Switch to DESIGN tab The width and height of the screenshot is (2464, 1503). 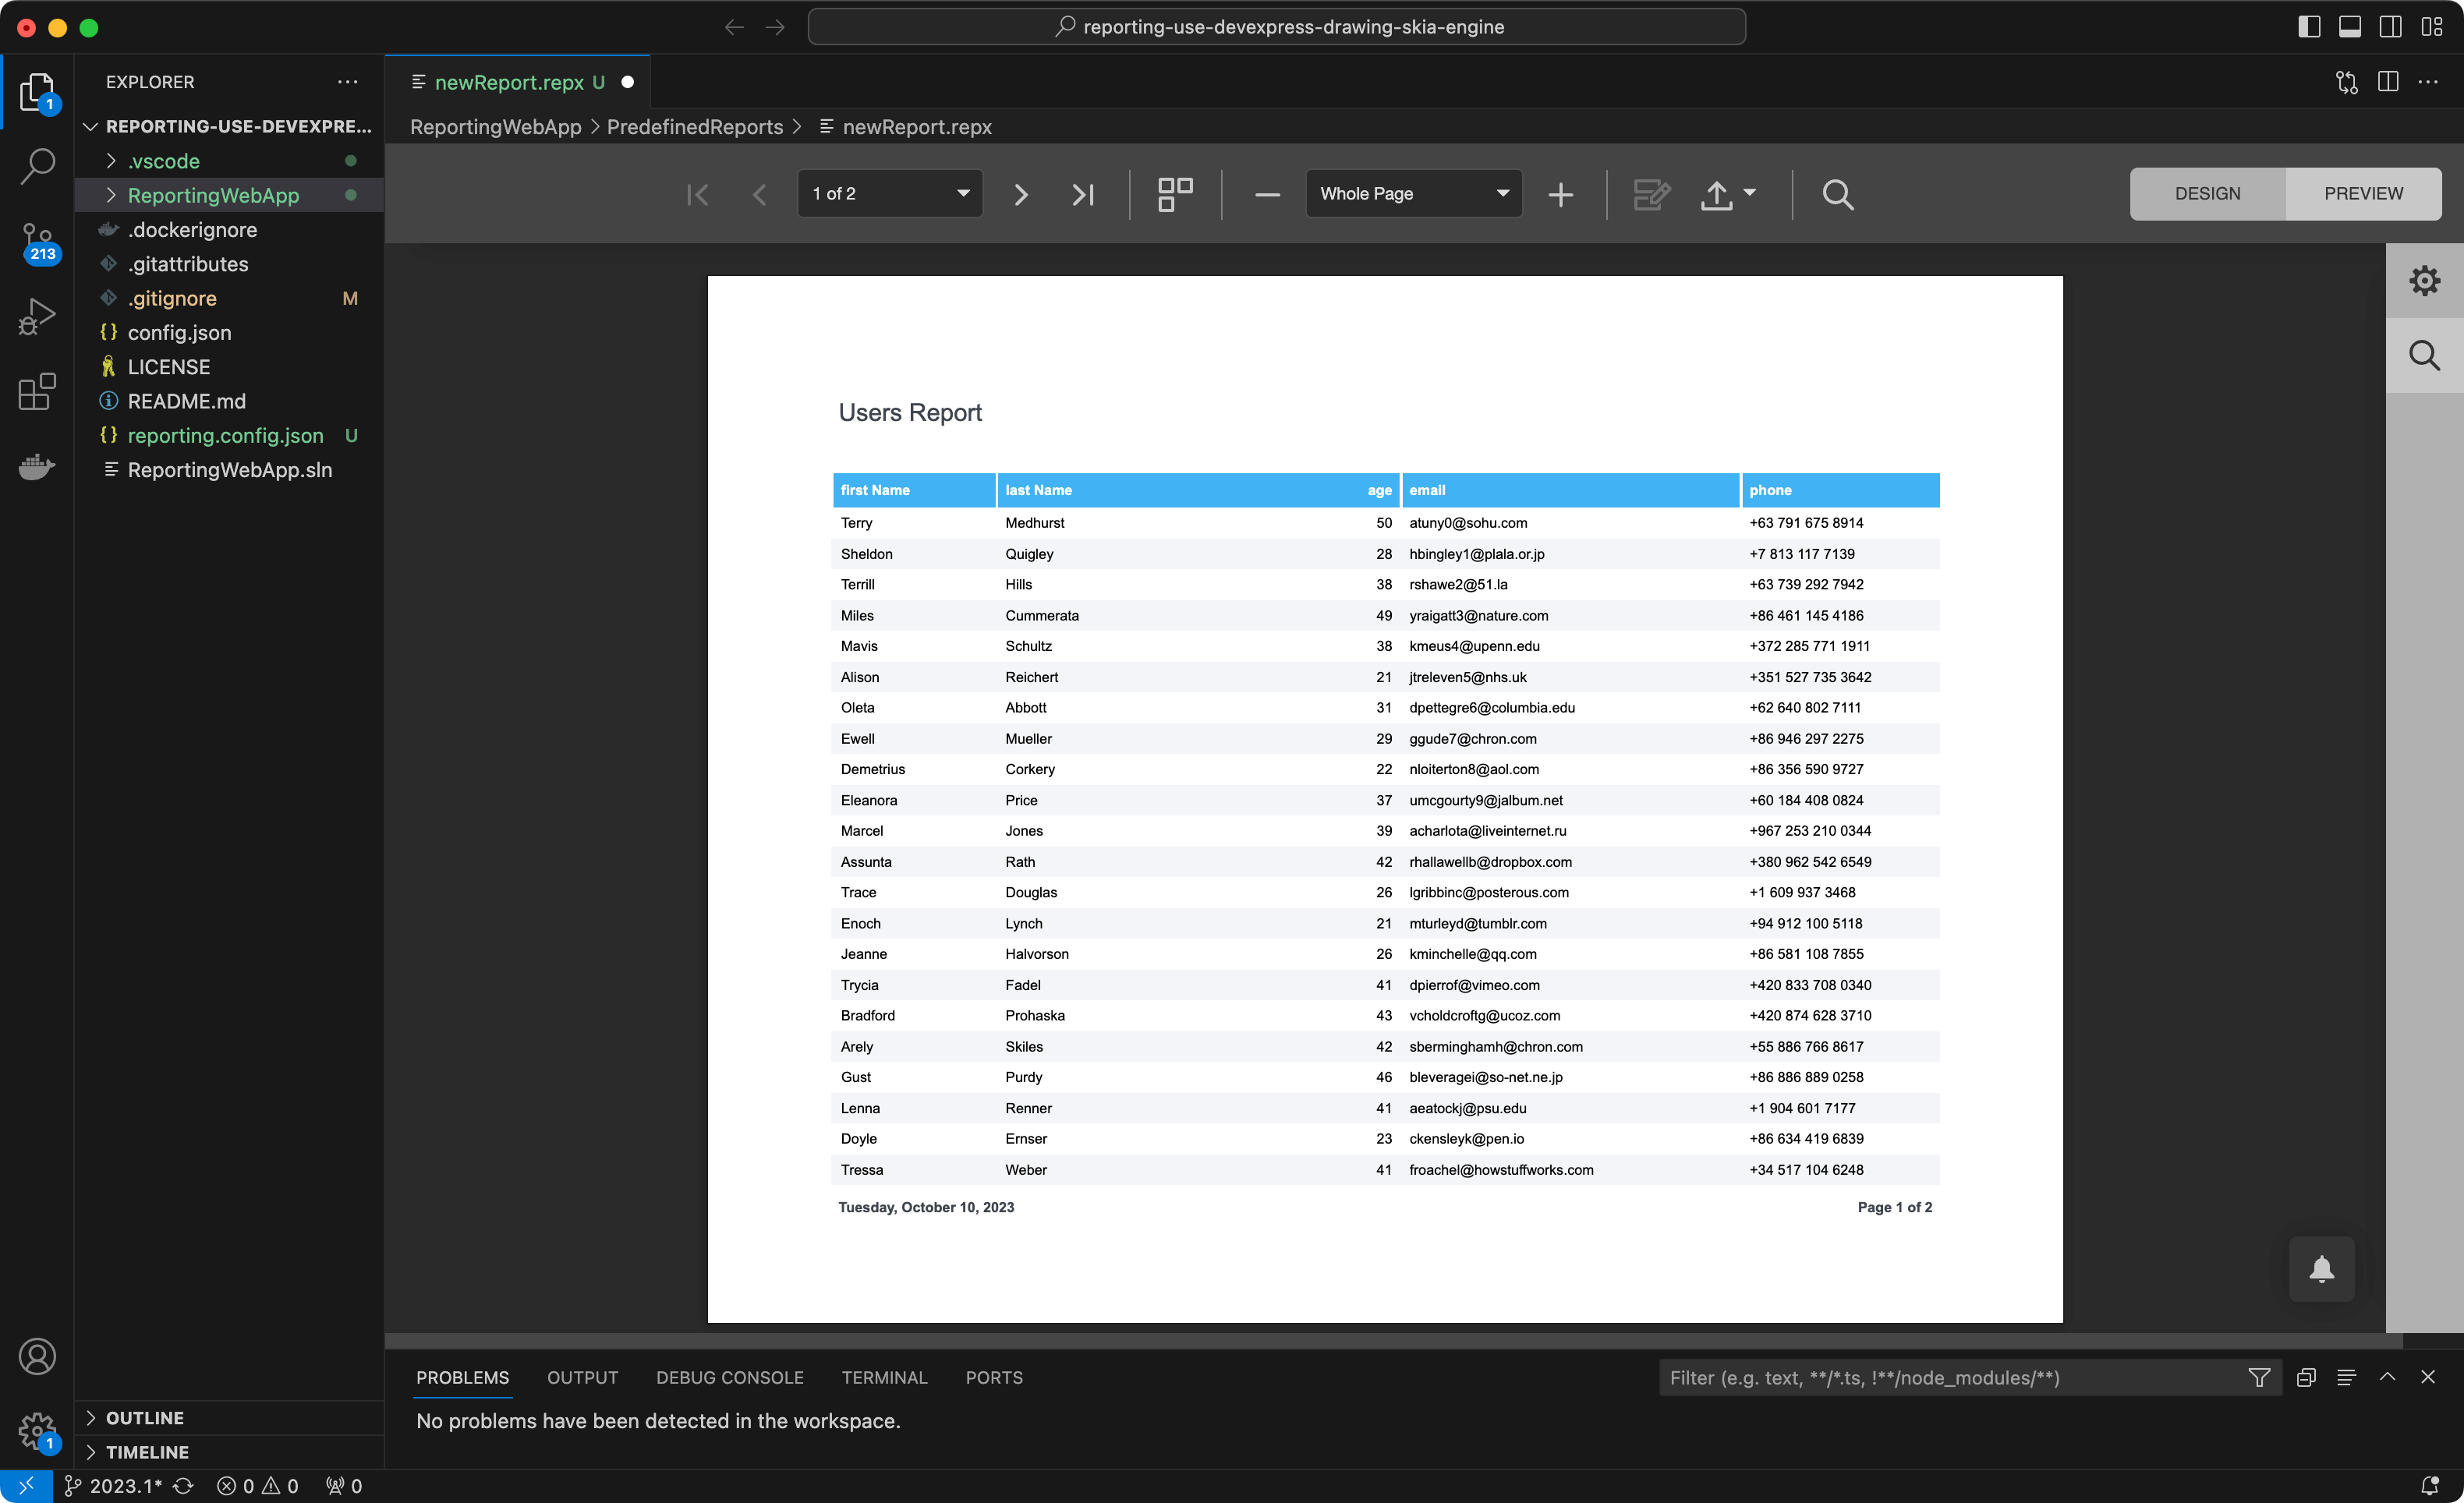click(2205, 193)
